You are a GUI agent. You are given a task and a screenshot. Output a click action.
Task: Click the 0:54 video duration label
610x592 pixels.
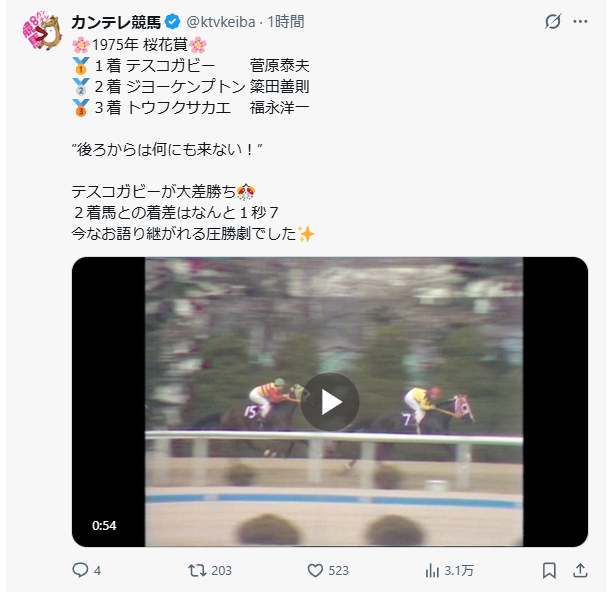tap(104, 525)
